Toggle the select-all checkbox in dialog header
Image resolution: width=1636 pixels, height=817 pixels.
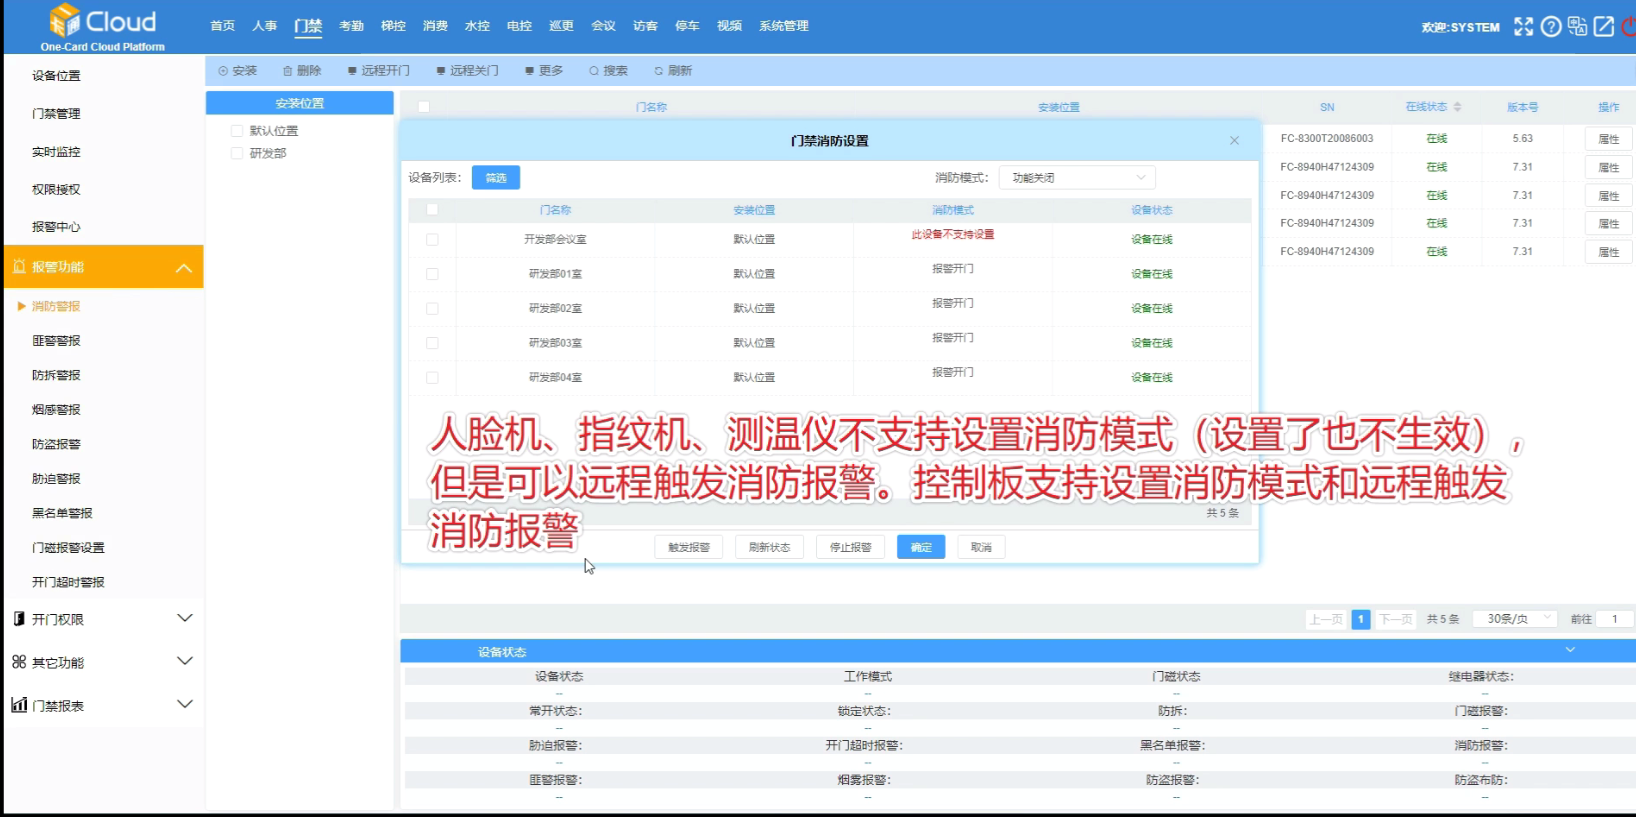[432, 210]
